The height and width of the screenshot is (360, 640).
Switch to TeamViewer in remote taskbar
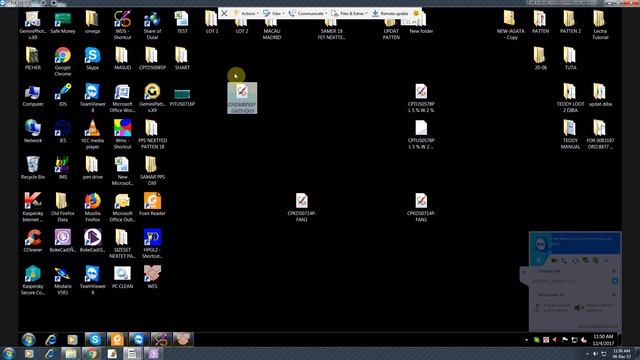click(x=139, y=340)
